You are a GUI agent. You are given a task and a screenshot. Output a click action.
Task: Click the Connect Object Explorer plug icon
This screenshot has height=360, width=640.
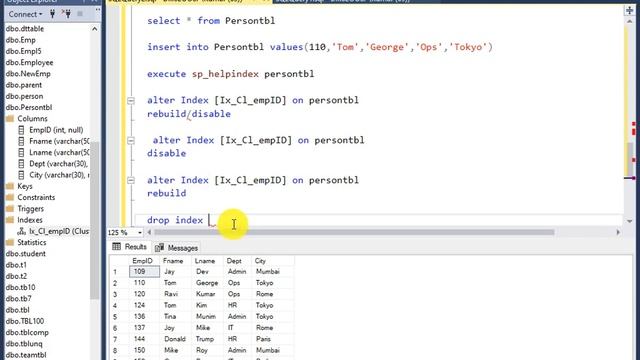click(x=52, y=14)
